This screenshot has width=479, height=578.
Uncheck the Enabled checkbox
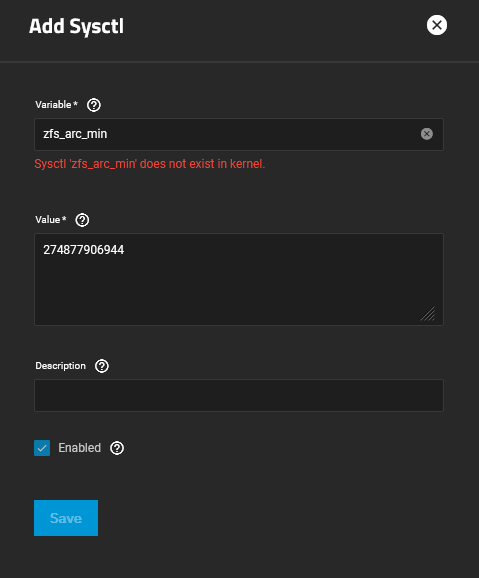click(42, 448)
